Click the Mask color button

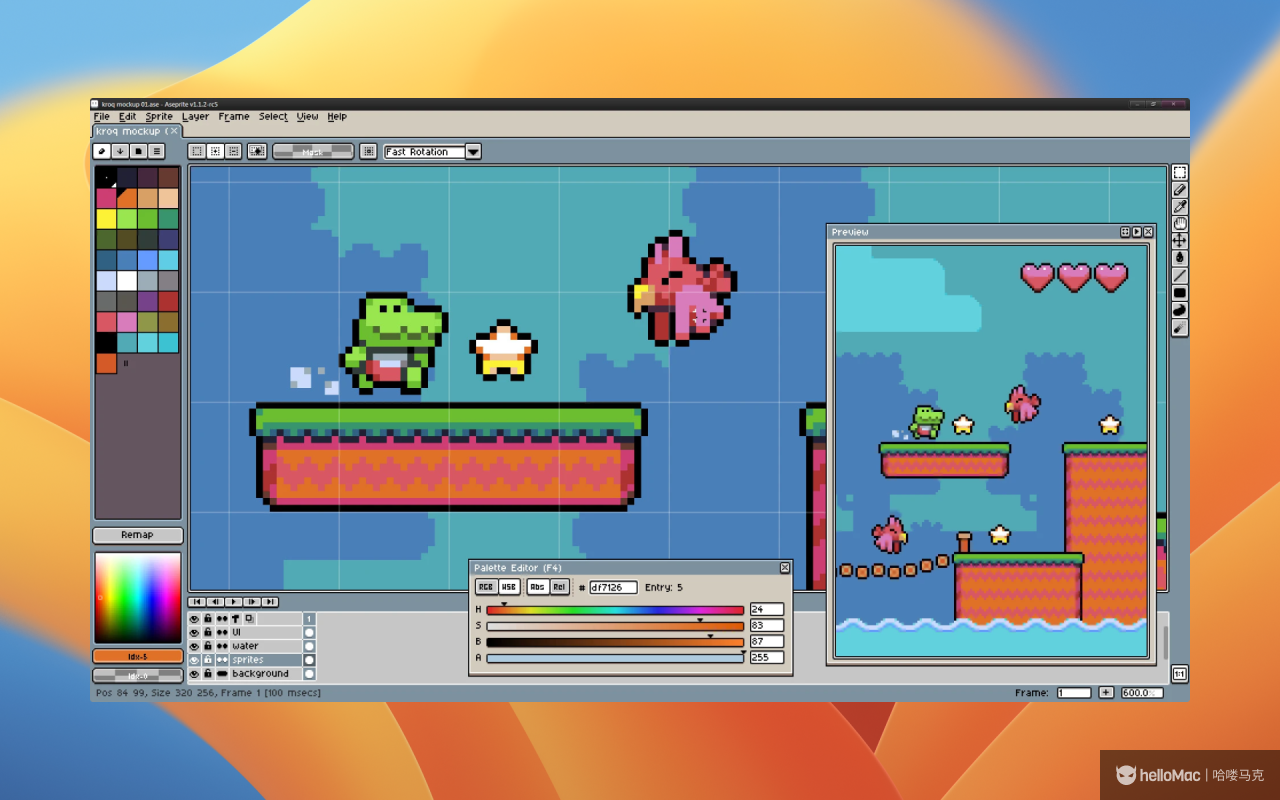pyautogui.click(x=313, y=152)
